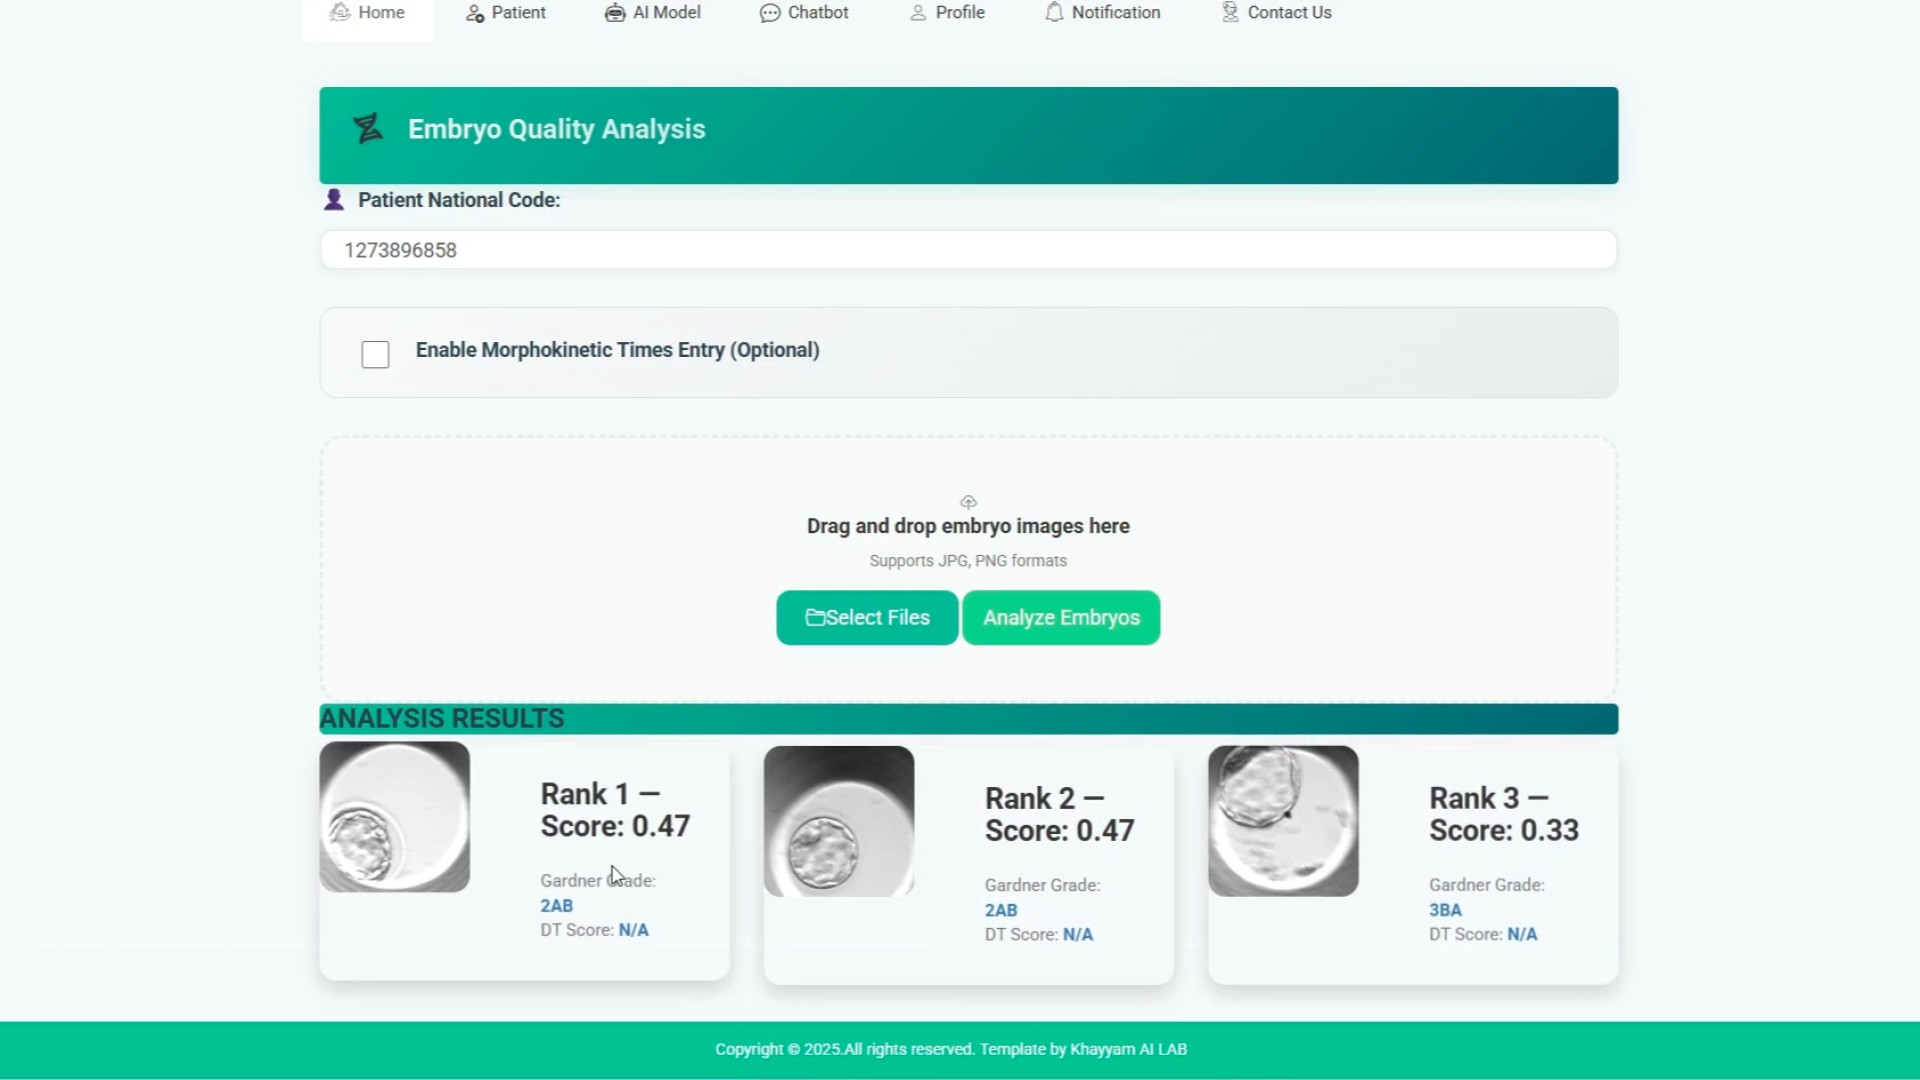Click the DNA icon in header
The height and width of the screenshot is (1080, 1920).
[x=368, y=129]
